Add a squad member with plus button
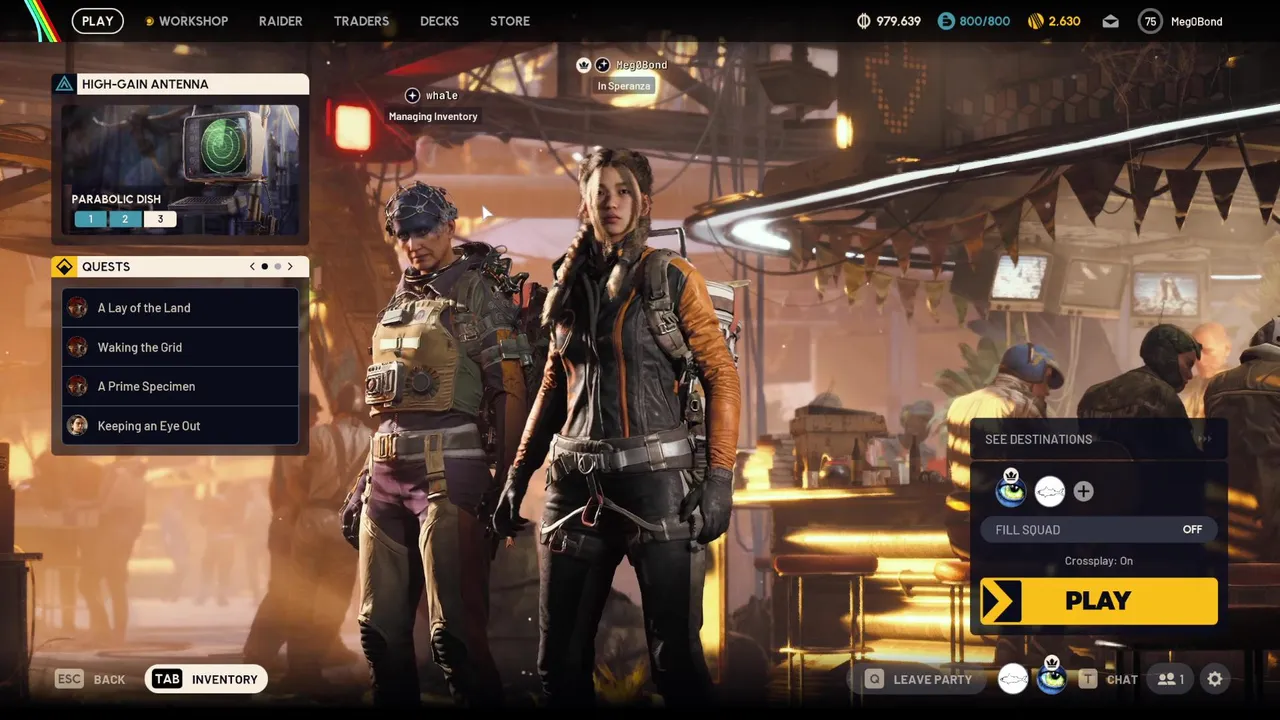The image size is (1280, 720). [x=1083, y=491]
